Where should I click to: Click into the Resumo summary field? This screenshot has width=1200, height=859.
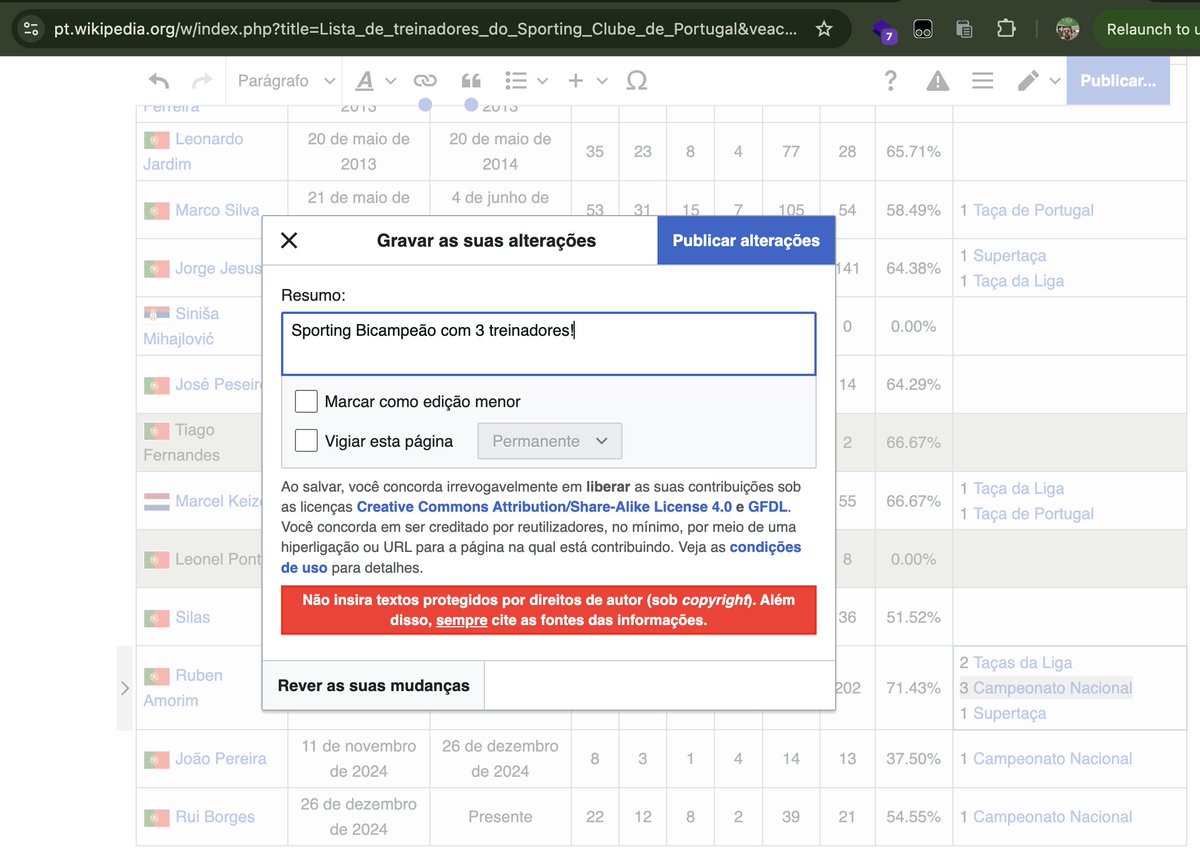click(549, 343)
